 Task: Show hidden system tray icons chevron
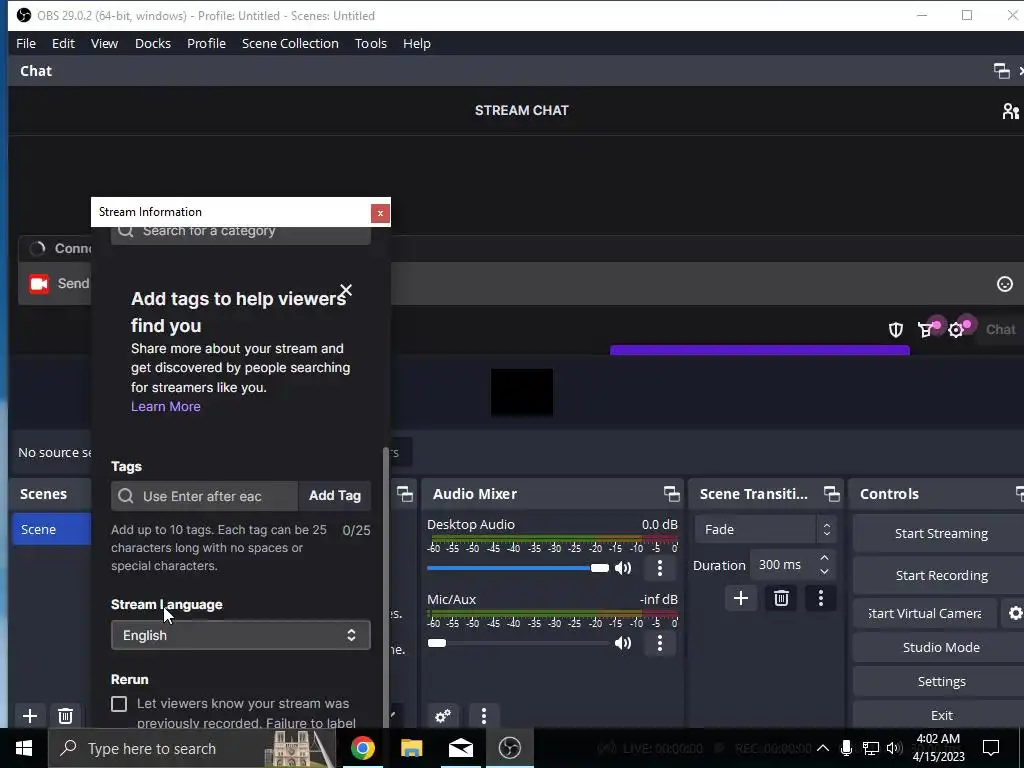(x=823, y=748)
